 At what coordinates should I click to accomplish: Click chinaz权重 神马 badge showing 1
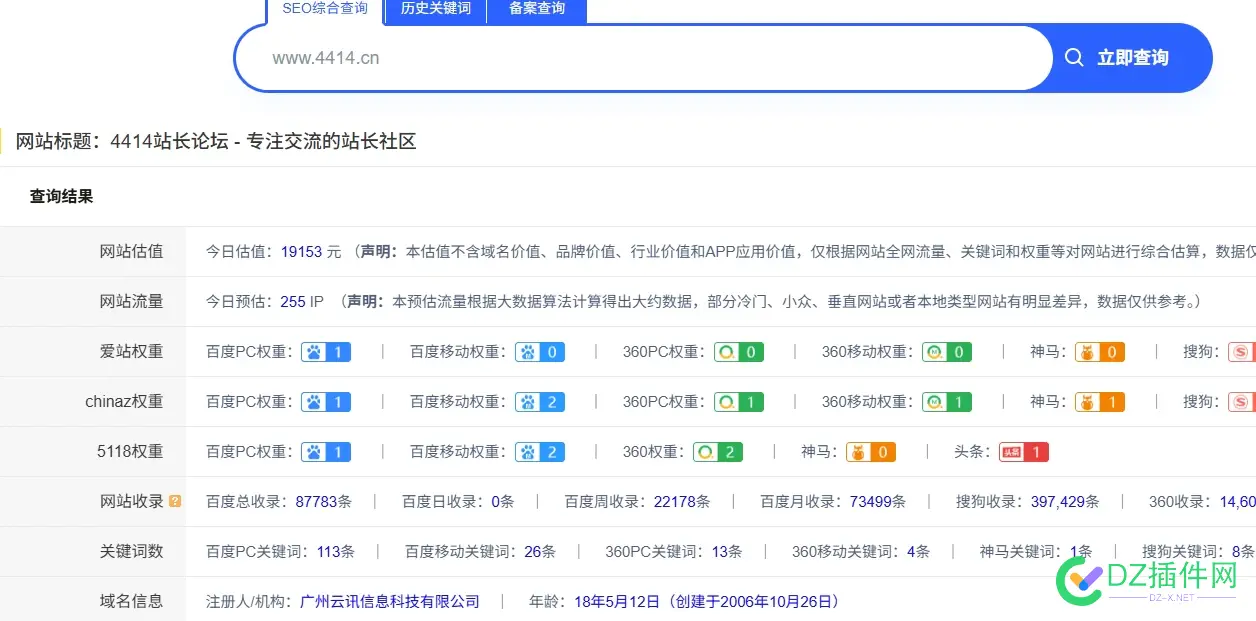(1100, 402)
